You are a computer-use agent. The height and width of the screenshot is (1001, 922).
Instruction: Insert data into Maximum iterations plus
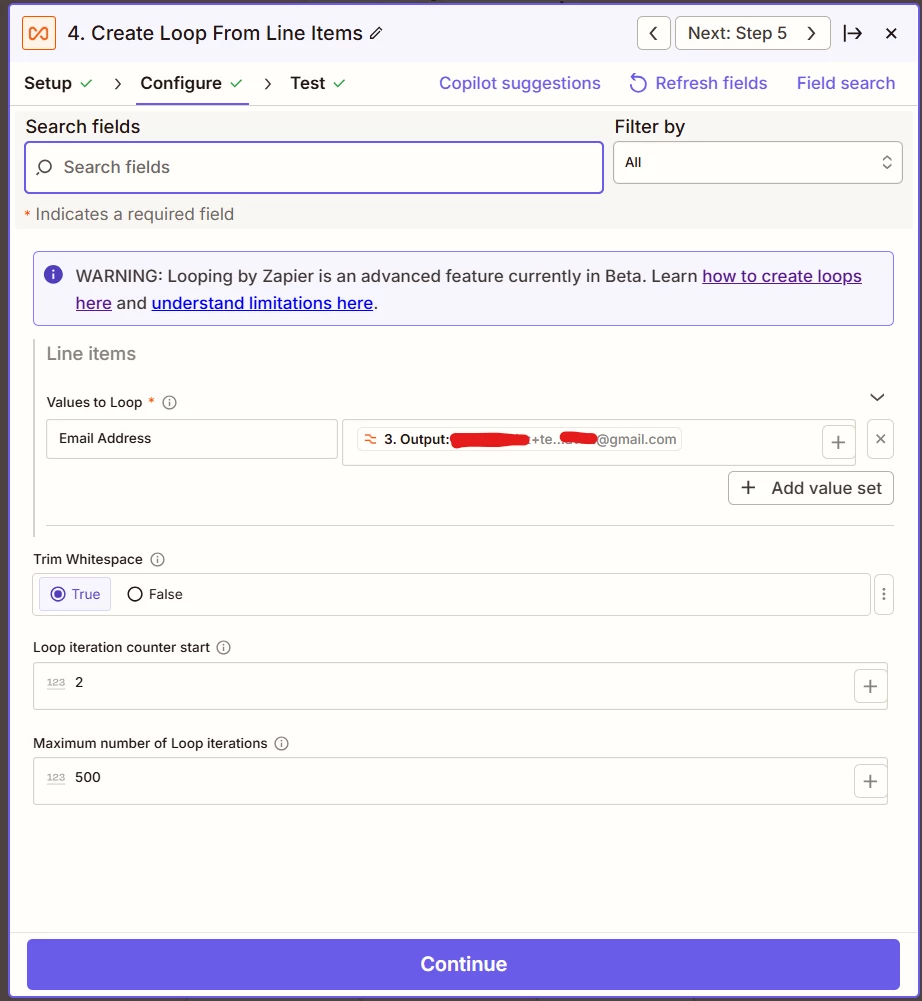pyautogui.click(x=870, y=781)
